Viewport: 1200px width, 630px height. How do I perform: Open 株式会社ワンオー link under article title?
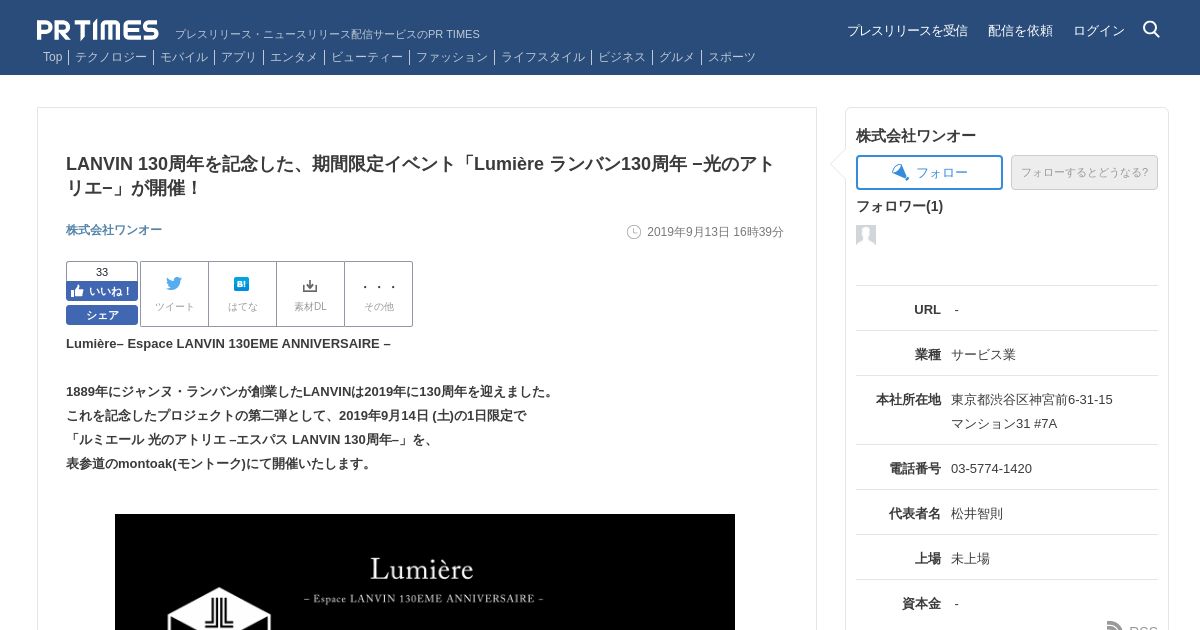[114, 230]
